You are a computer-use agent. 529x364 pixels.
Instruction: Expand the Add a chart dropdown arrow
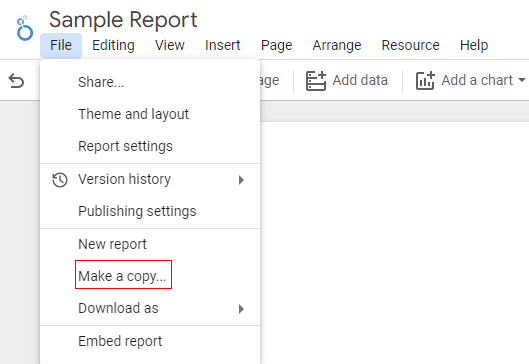(522, 80)
